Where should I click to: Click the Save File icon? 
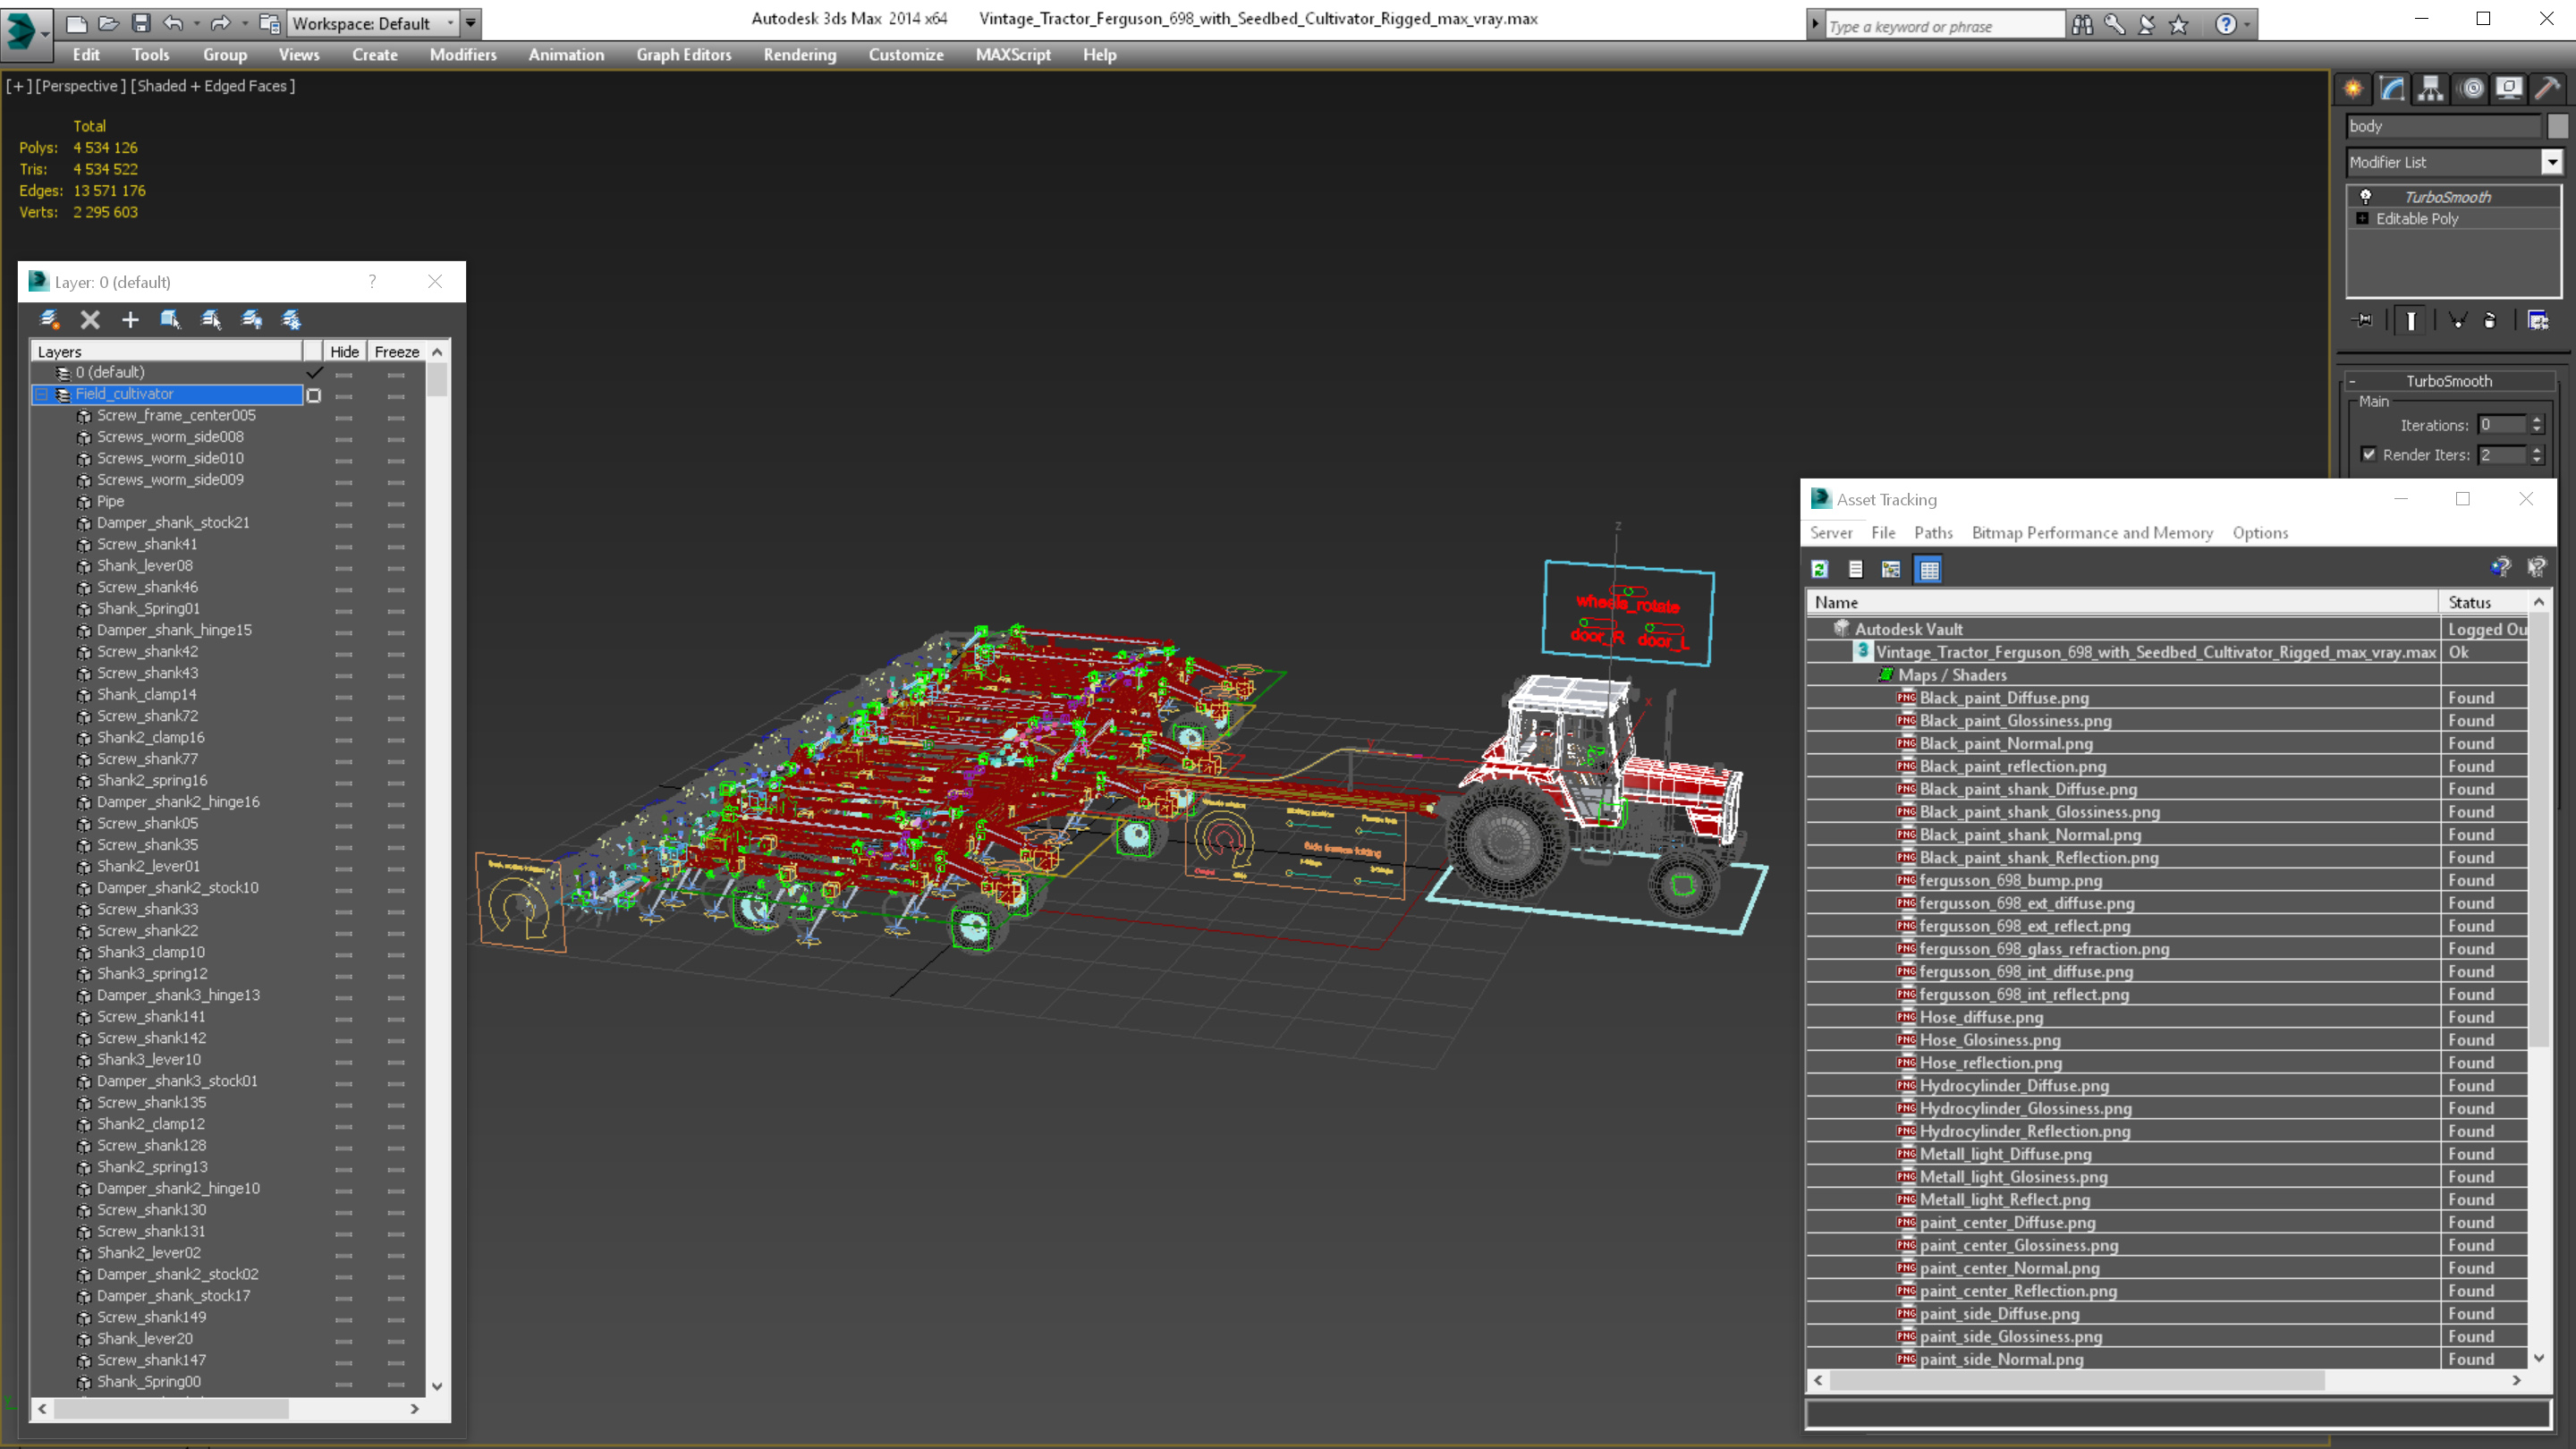pos(141,23)
